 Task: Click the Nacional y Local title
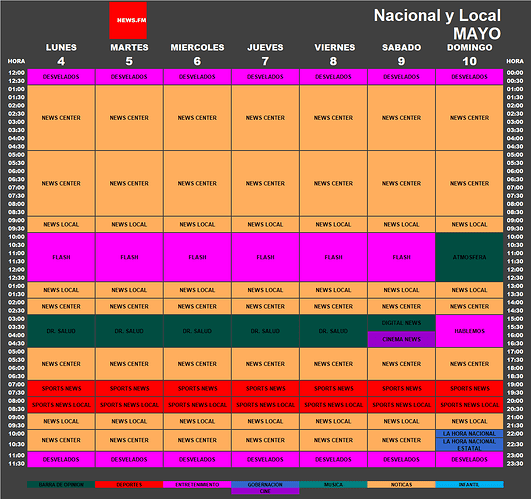coord(437,16)
